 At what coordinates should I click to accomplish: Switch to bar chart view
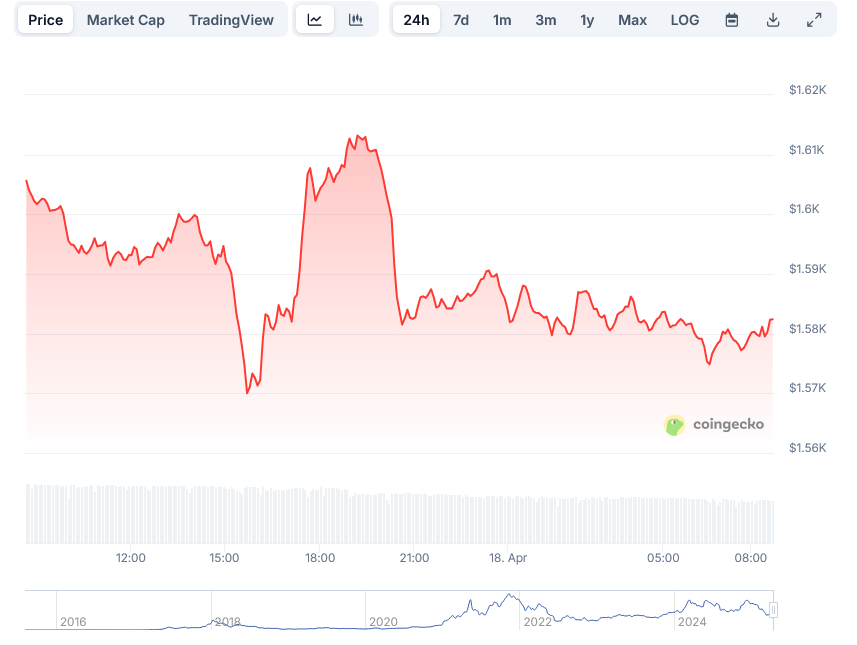[x=355, y=19]
